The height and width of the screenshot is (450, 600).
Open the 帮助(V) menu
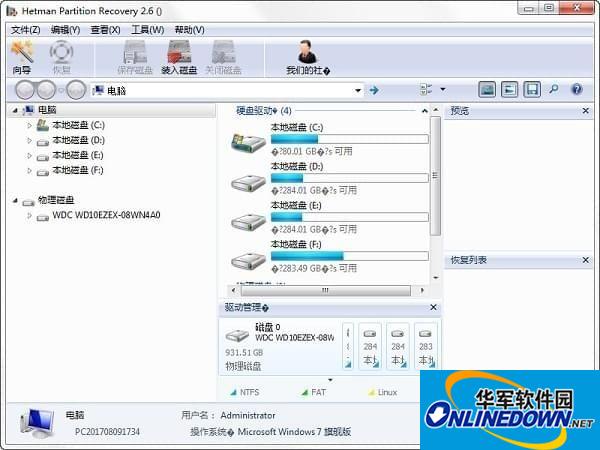coord(189,30)
